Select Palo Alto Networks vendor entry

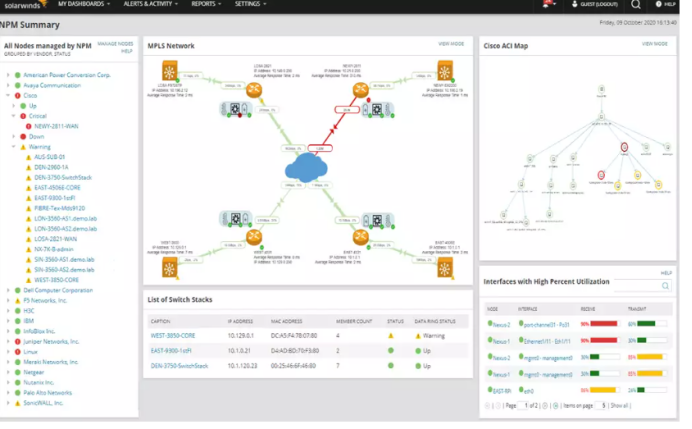tap(47, 393)
